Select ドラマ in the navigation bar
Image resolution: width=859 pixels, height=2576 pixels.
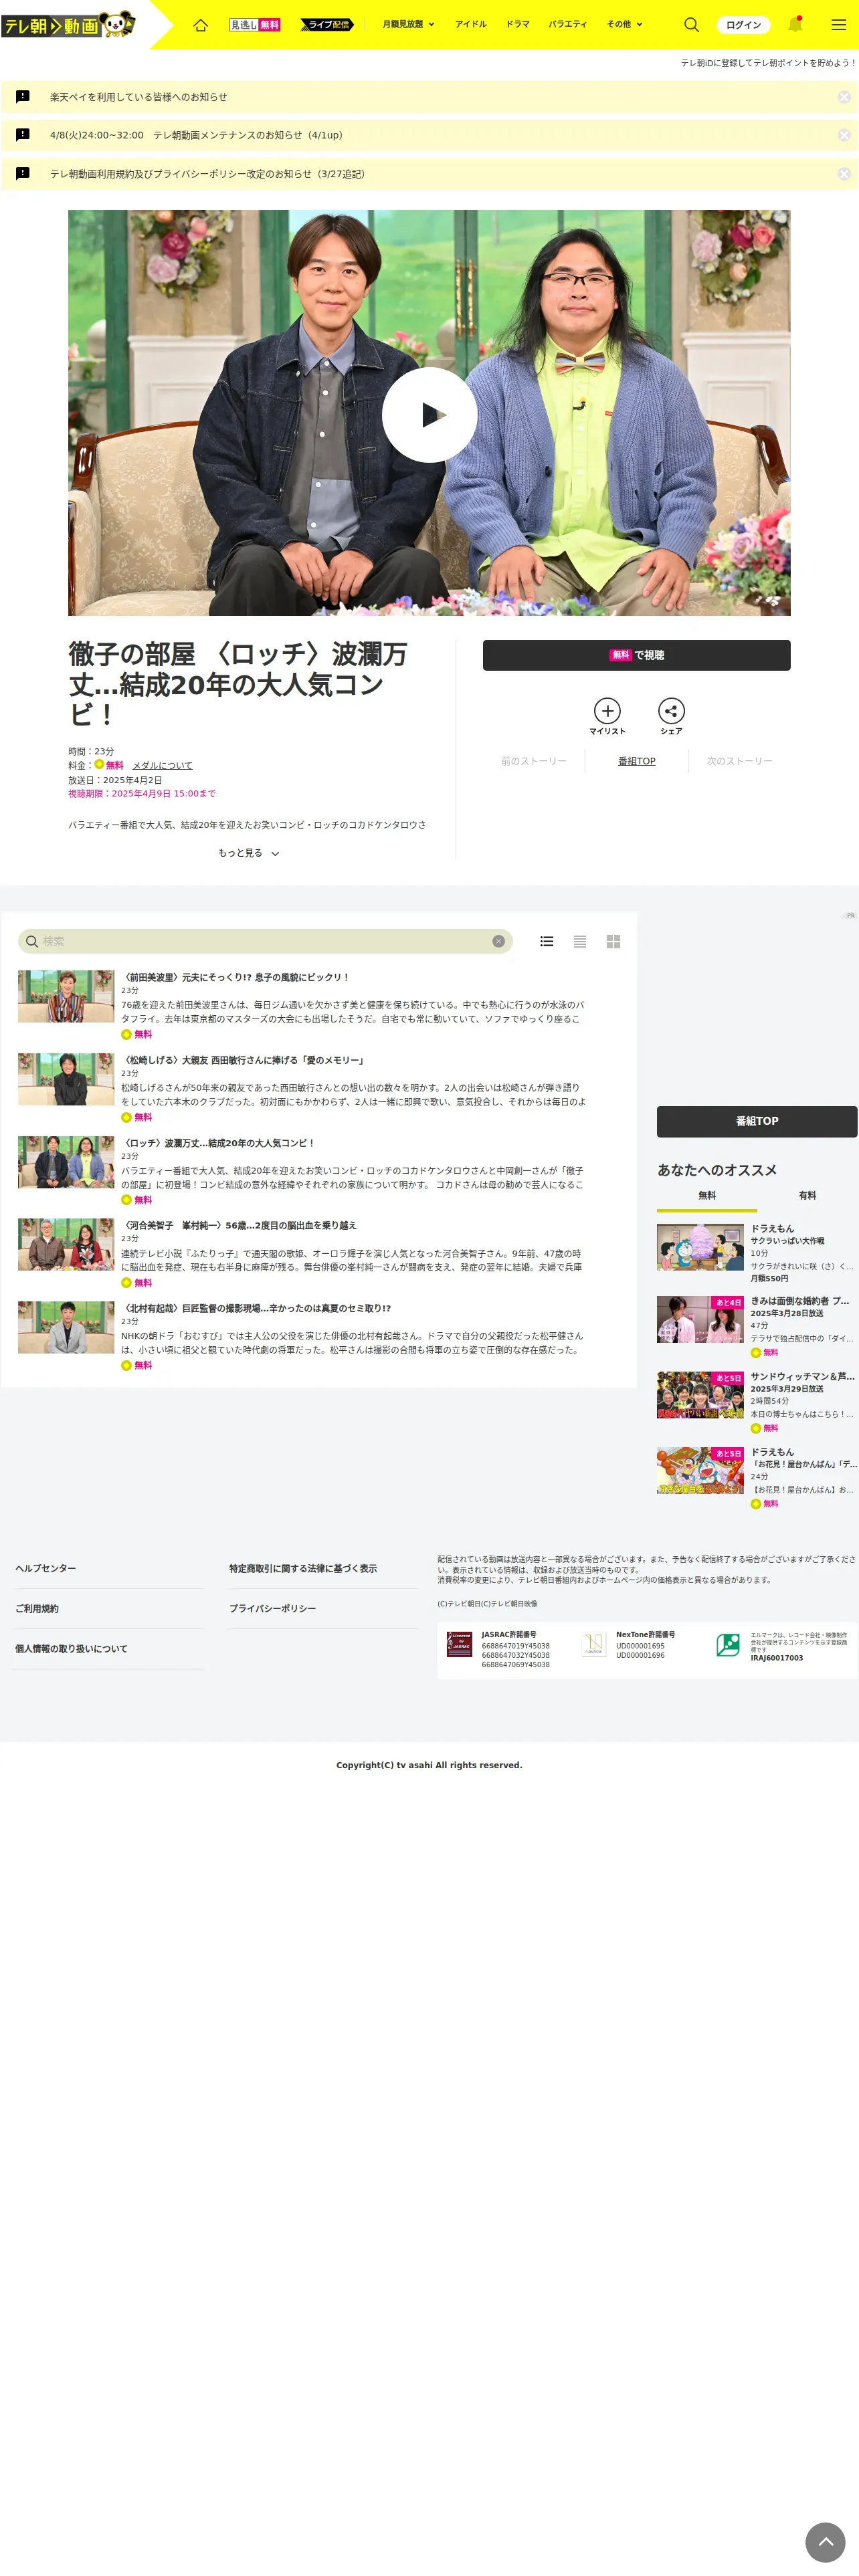pos(517,24)
